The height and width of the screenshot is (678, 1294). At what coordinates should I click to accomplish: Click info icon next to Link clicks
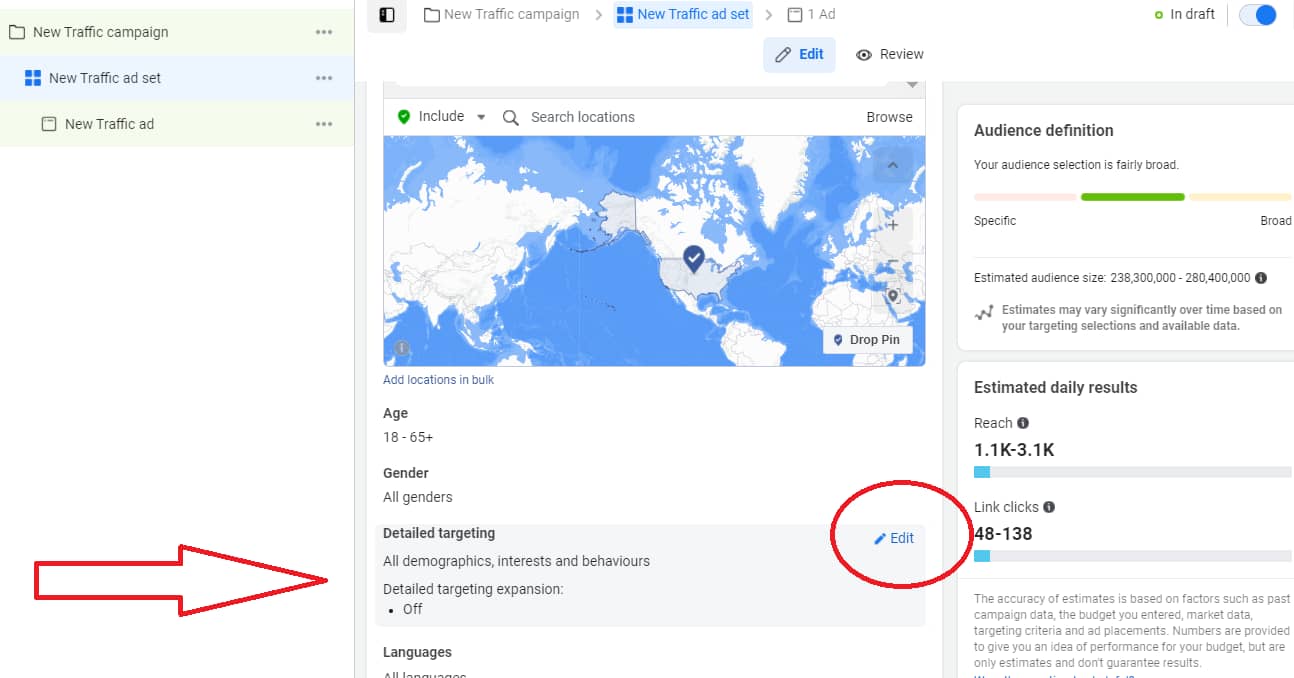[x=1049, y=507]
